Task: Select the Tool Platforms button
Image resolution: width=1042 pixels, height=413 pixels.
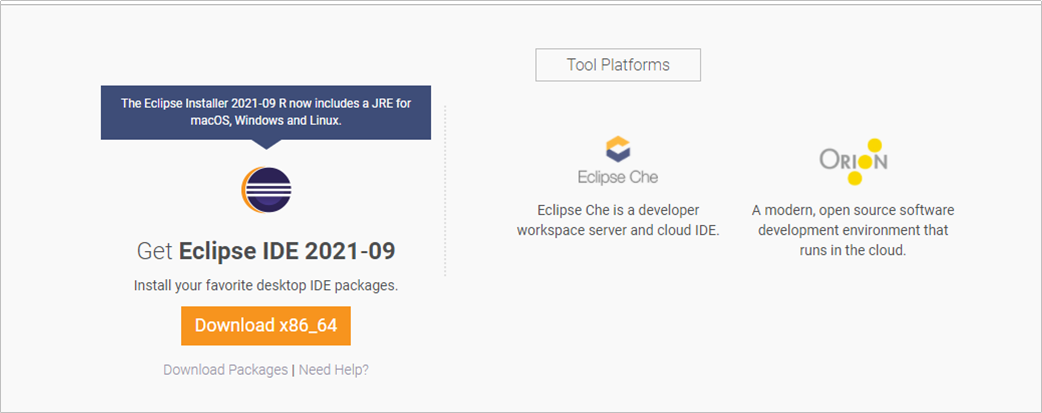Action: 618,65
